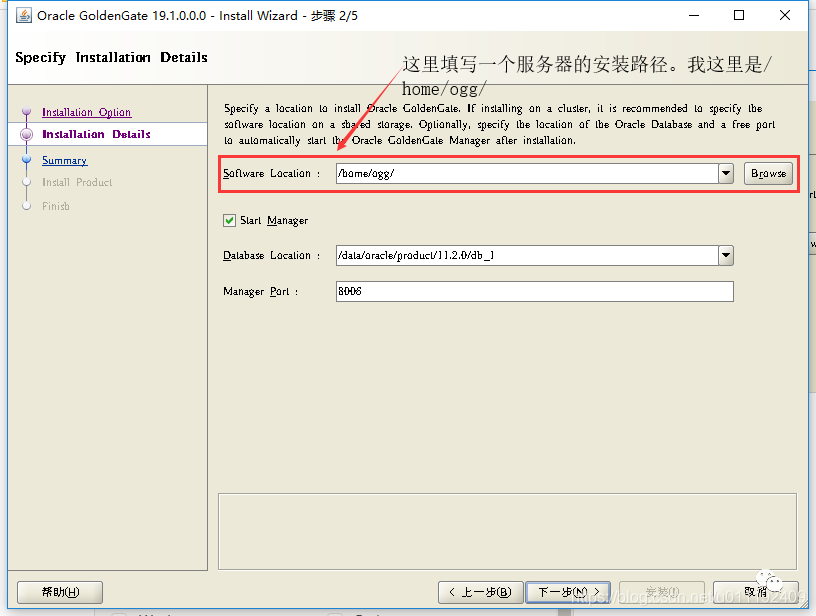The width and height of the screenshot is (816, 616).
Task: Minimize the Install Wizard window
Action: (694, 16)
